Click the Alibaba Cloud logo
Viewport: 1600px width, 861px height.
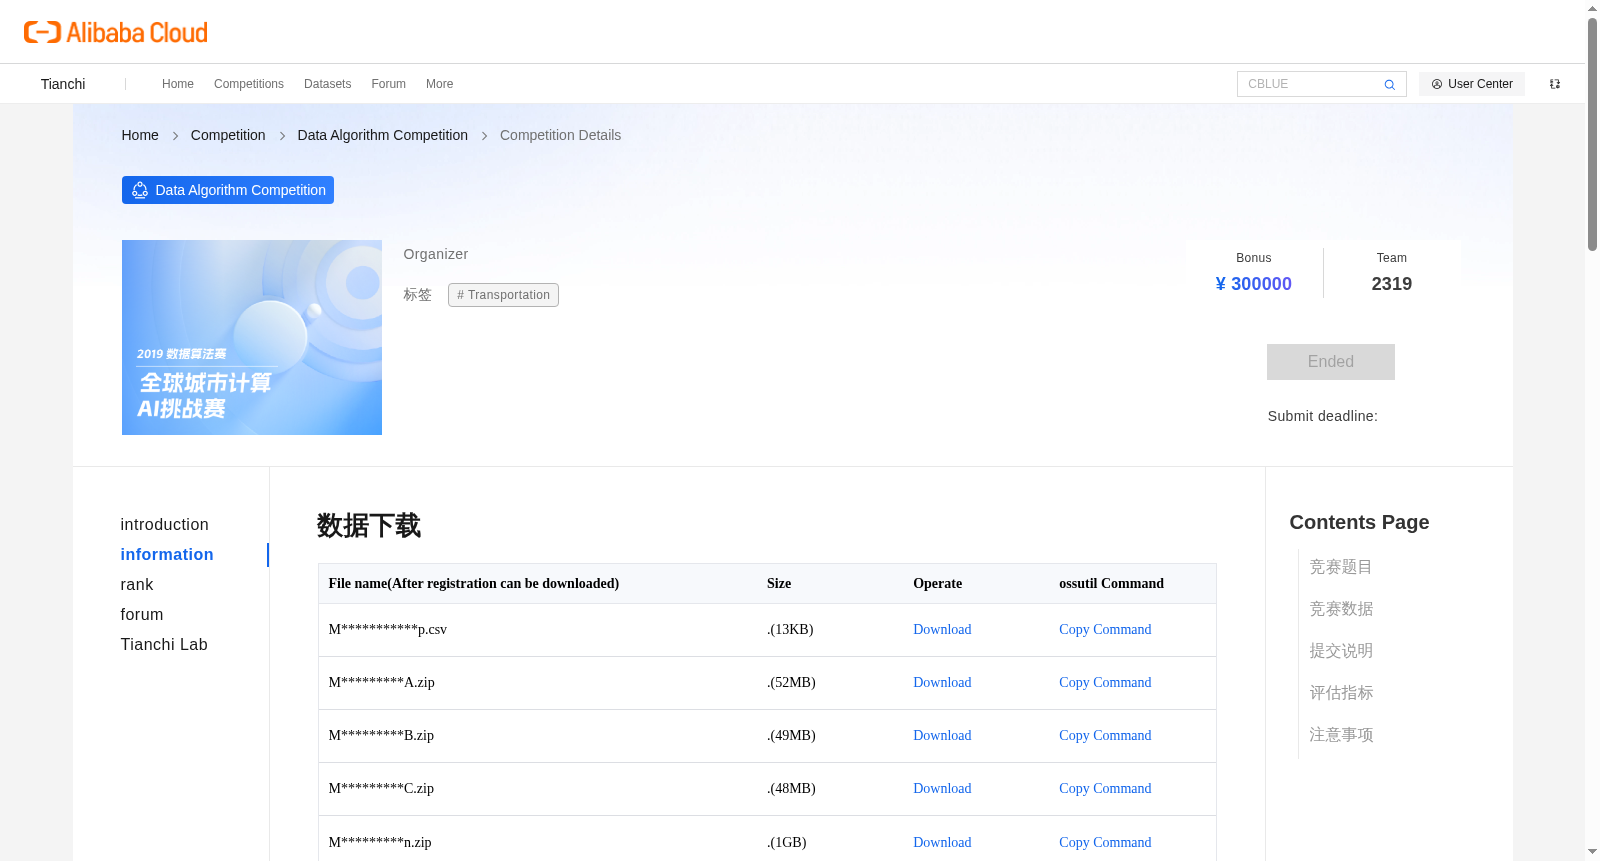[116, 33]
